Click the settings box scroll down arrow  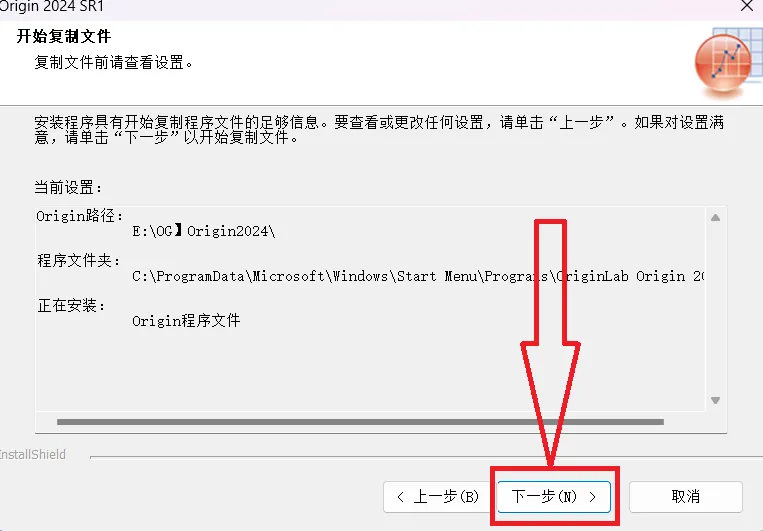pyautogui.click(x=715, y=400)
